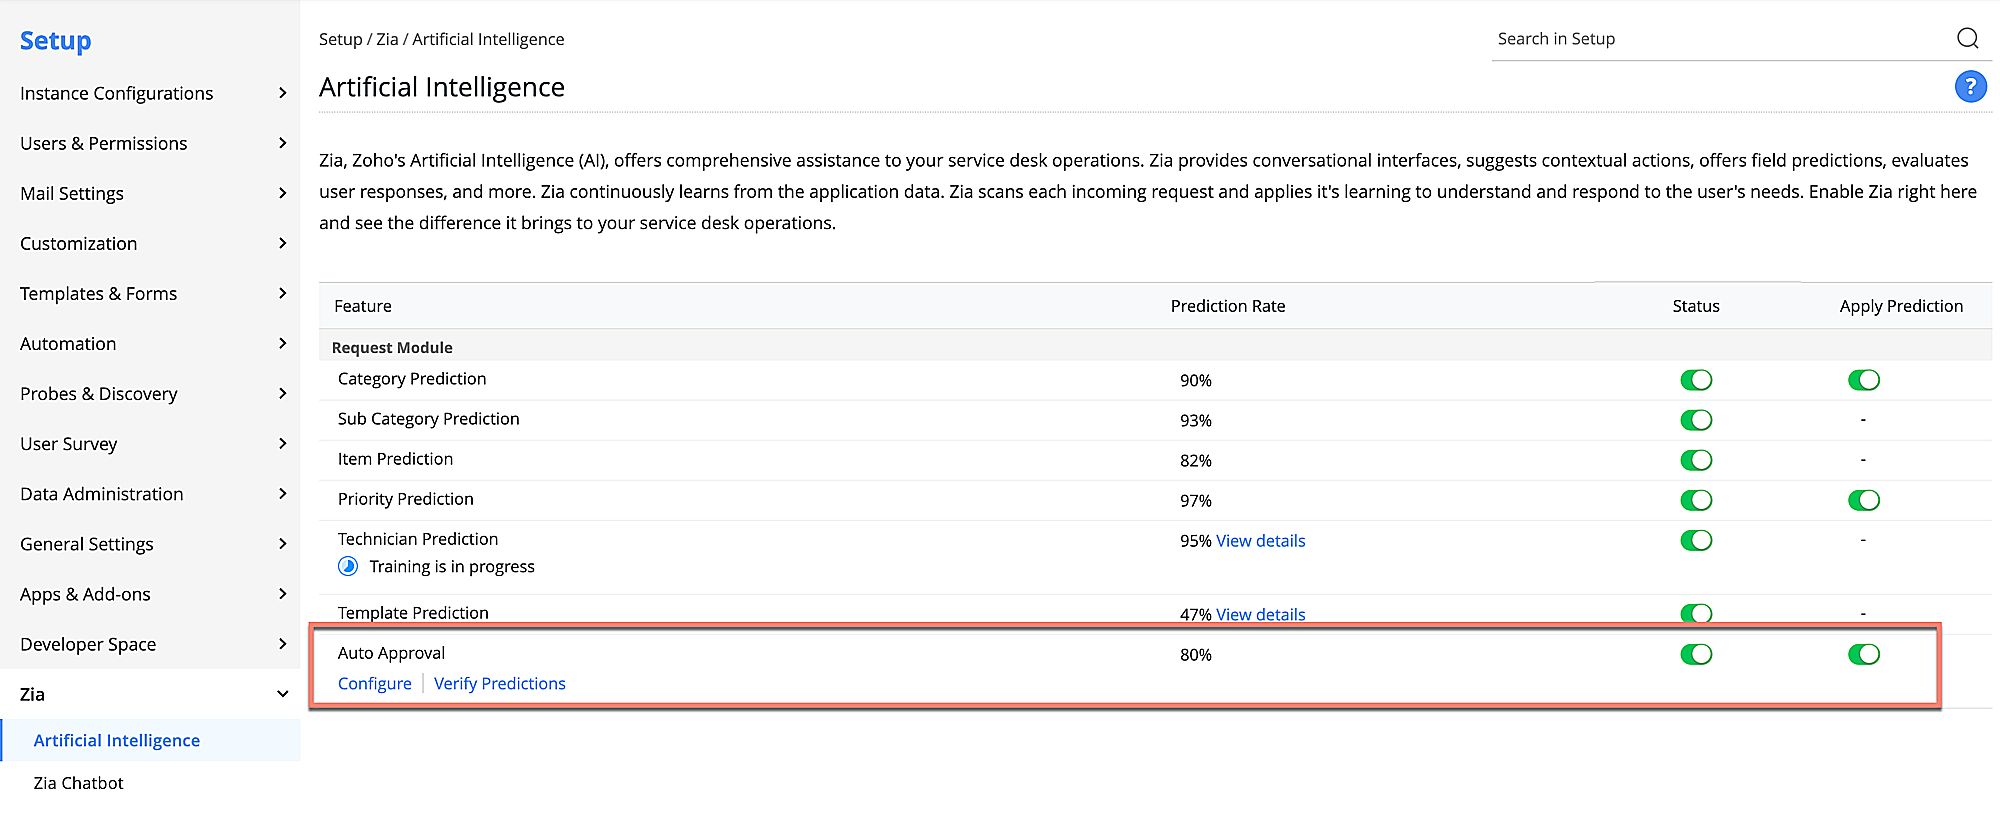Expand the Automation section chevron
The height and width of the screenshot is (814, 2000).
282,343
